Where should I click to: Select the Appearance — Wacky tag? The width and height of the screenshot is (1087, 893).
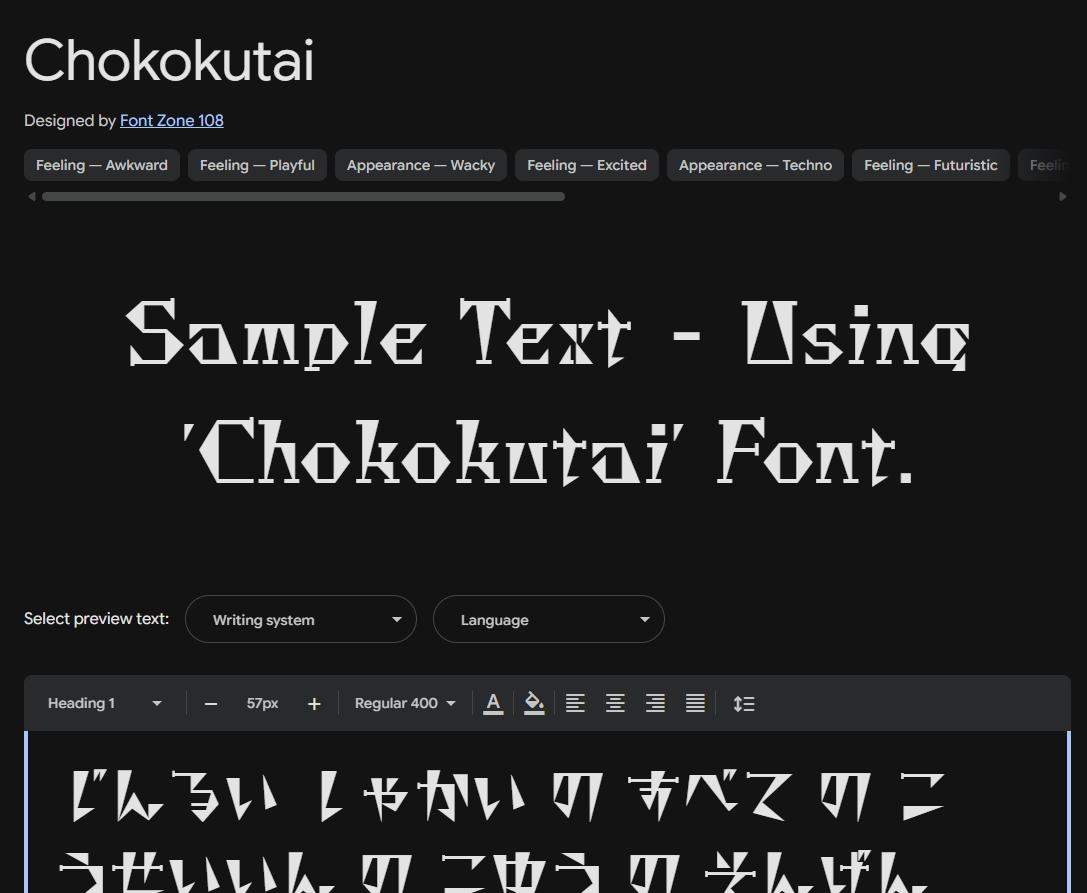[421, 165]
